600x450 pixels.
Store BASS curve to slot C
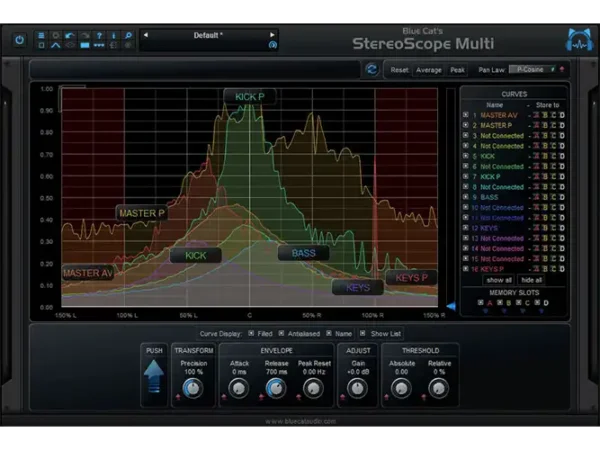point(554,197)
